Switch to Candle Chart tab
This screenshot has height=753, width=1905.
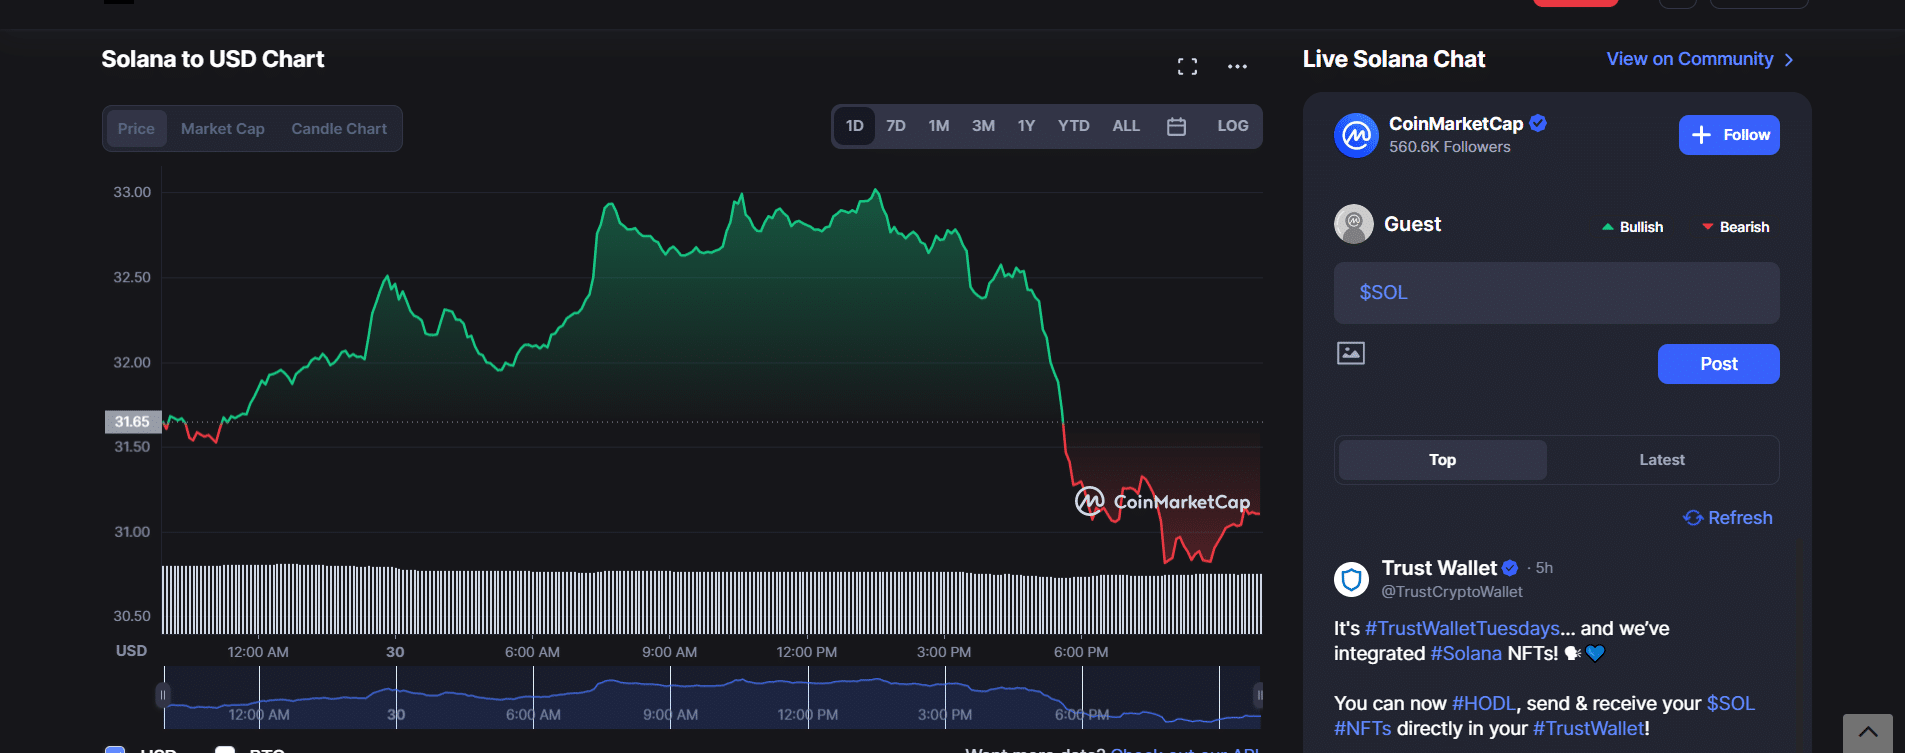pos(339,129)
